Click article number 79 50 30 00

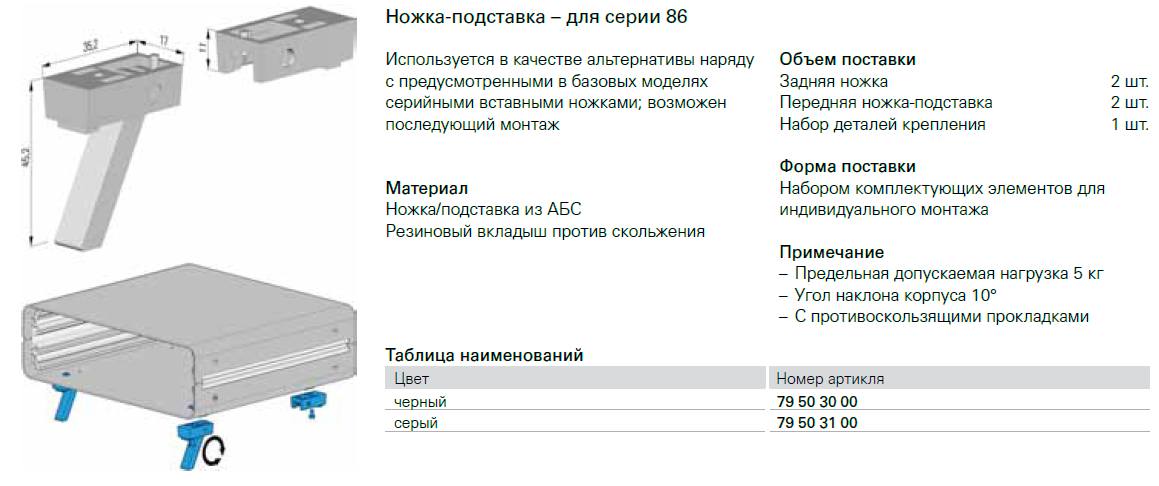coord(816,402)
